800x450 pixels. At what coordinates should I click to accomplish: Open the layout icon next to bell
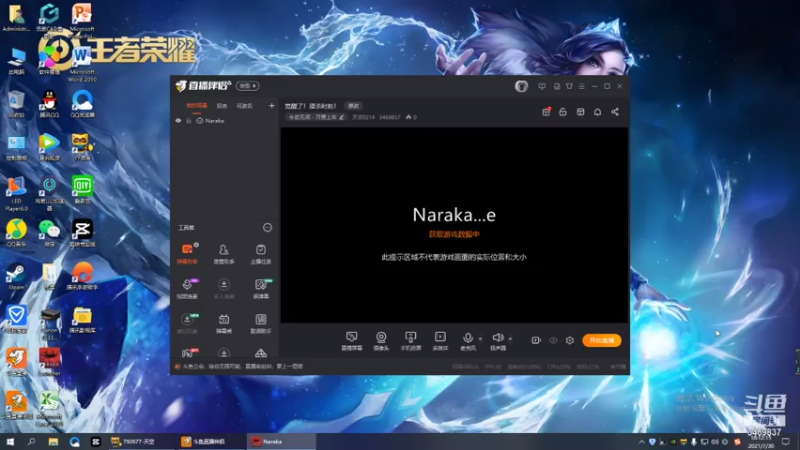tap(580, 112)
